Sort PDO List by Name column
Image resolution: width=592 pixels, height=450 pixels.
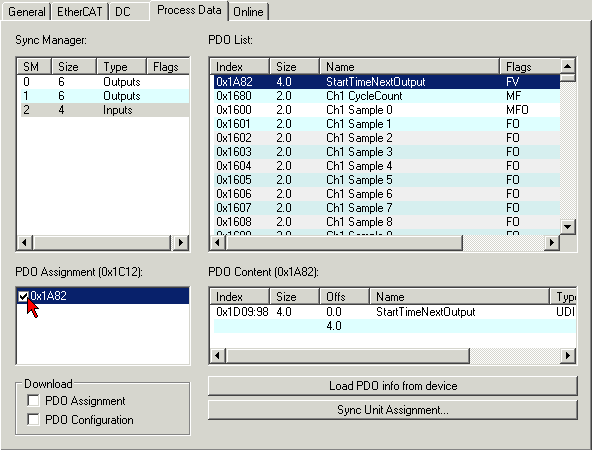tap(410, 66)
